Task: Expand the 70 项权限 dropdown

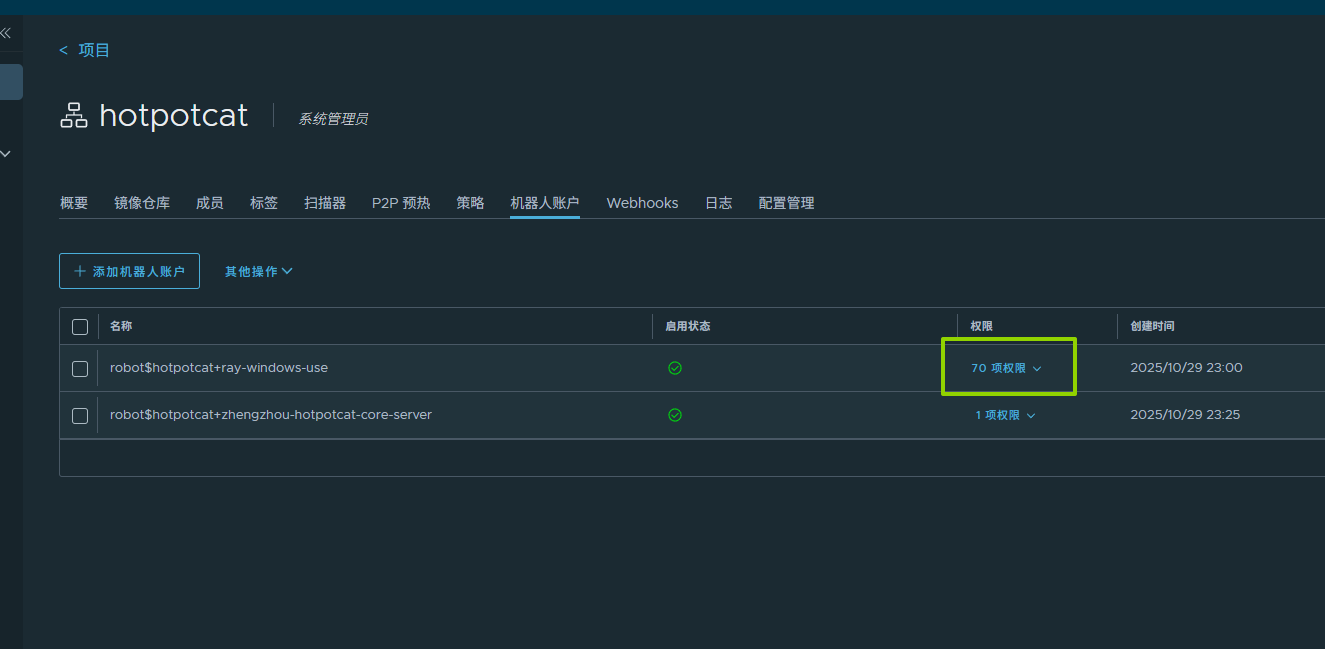Action: click(1006, 368)
